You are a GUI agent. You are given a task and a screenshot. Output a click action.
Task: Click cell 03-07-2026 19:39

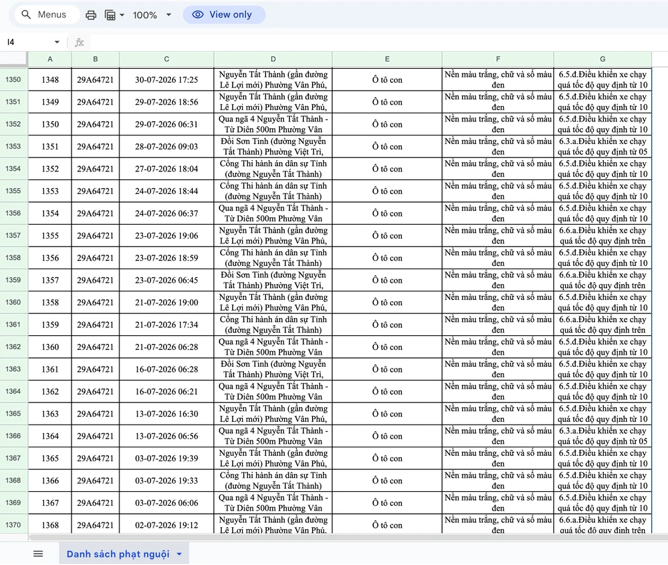[x=167, y=458]
